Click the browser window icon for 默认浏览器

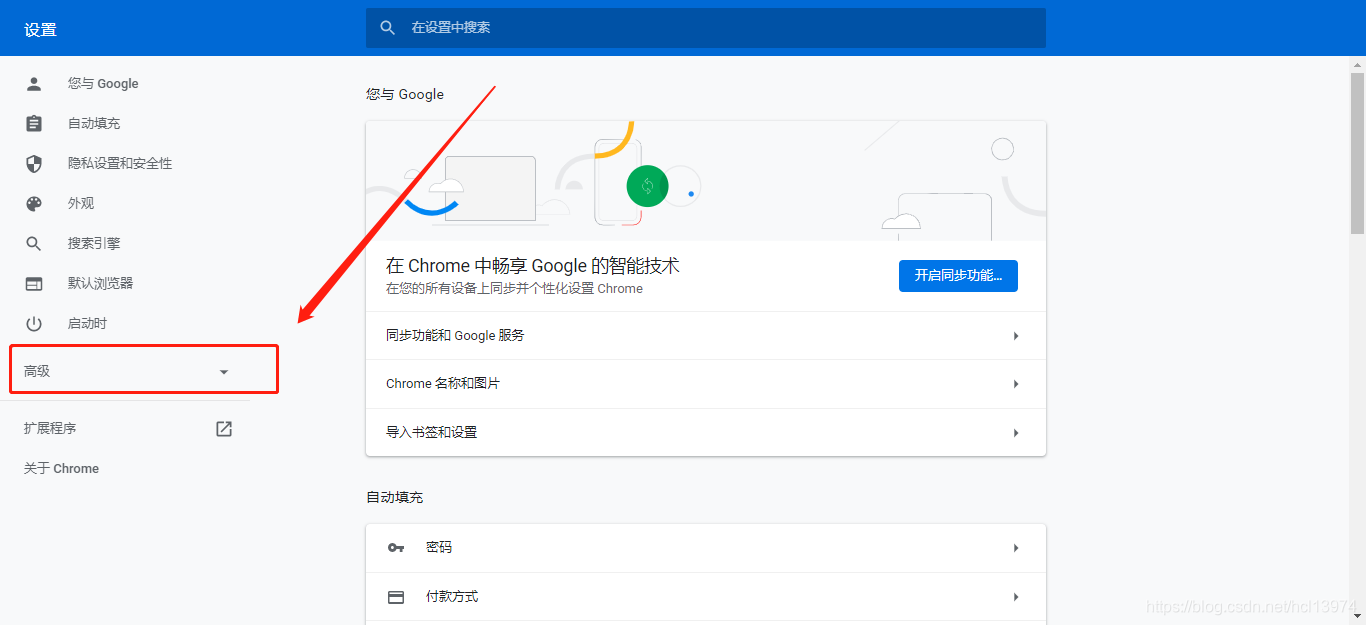(x=34, y=283)
